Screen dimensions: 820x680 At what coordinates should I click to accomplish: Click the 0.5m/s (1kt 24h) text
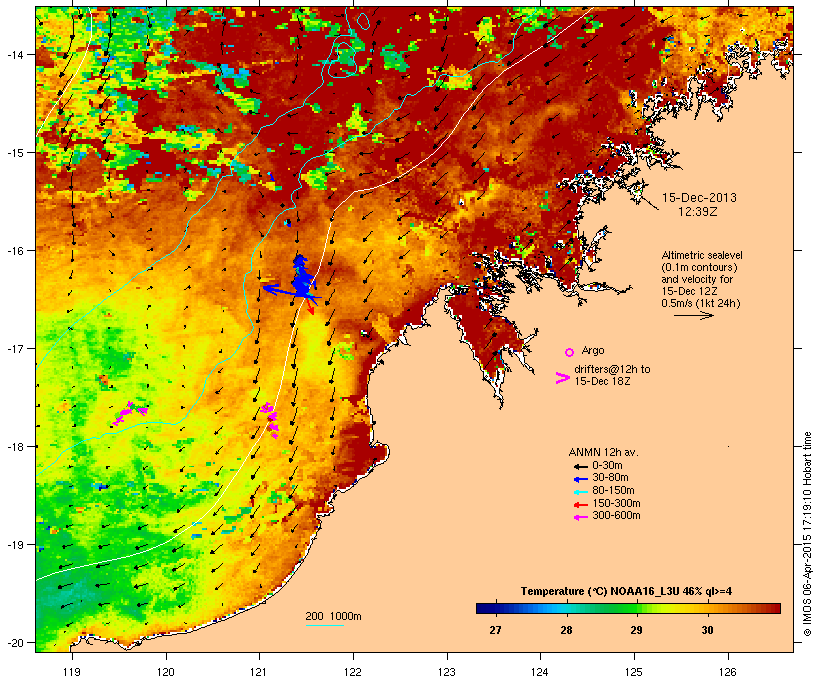pyautogui.click(x=701, y=303)
